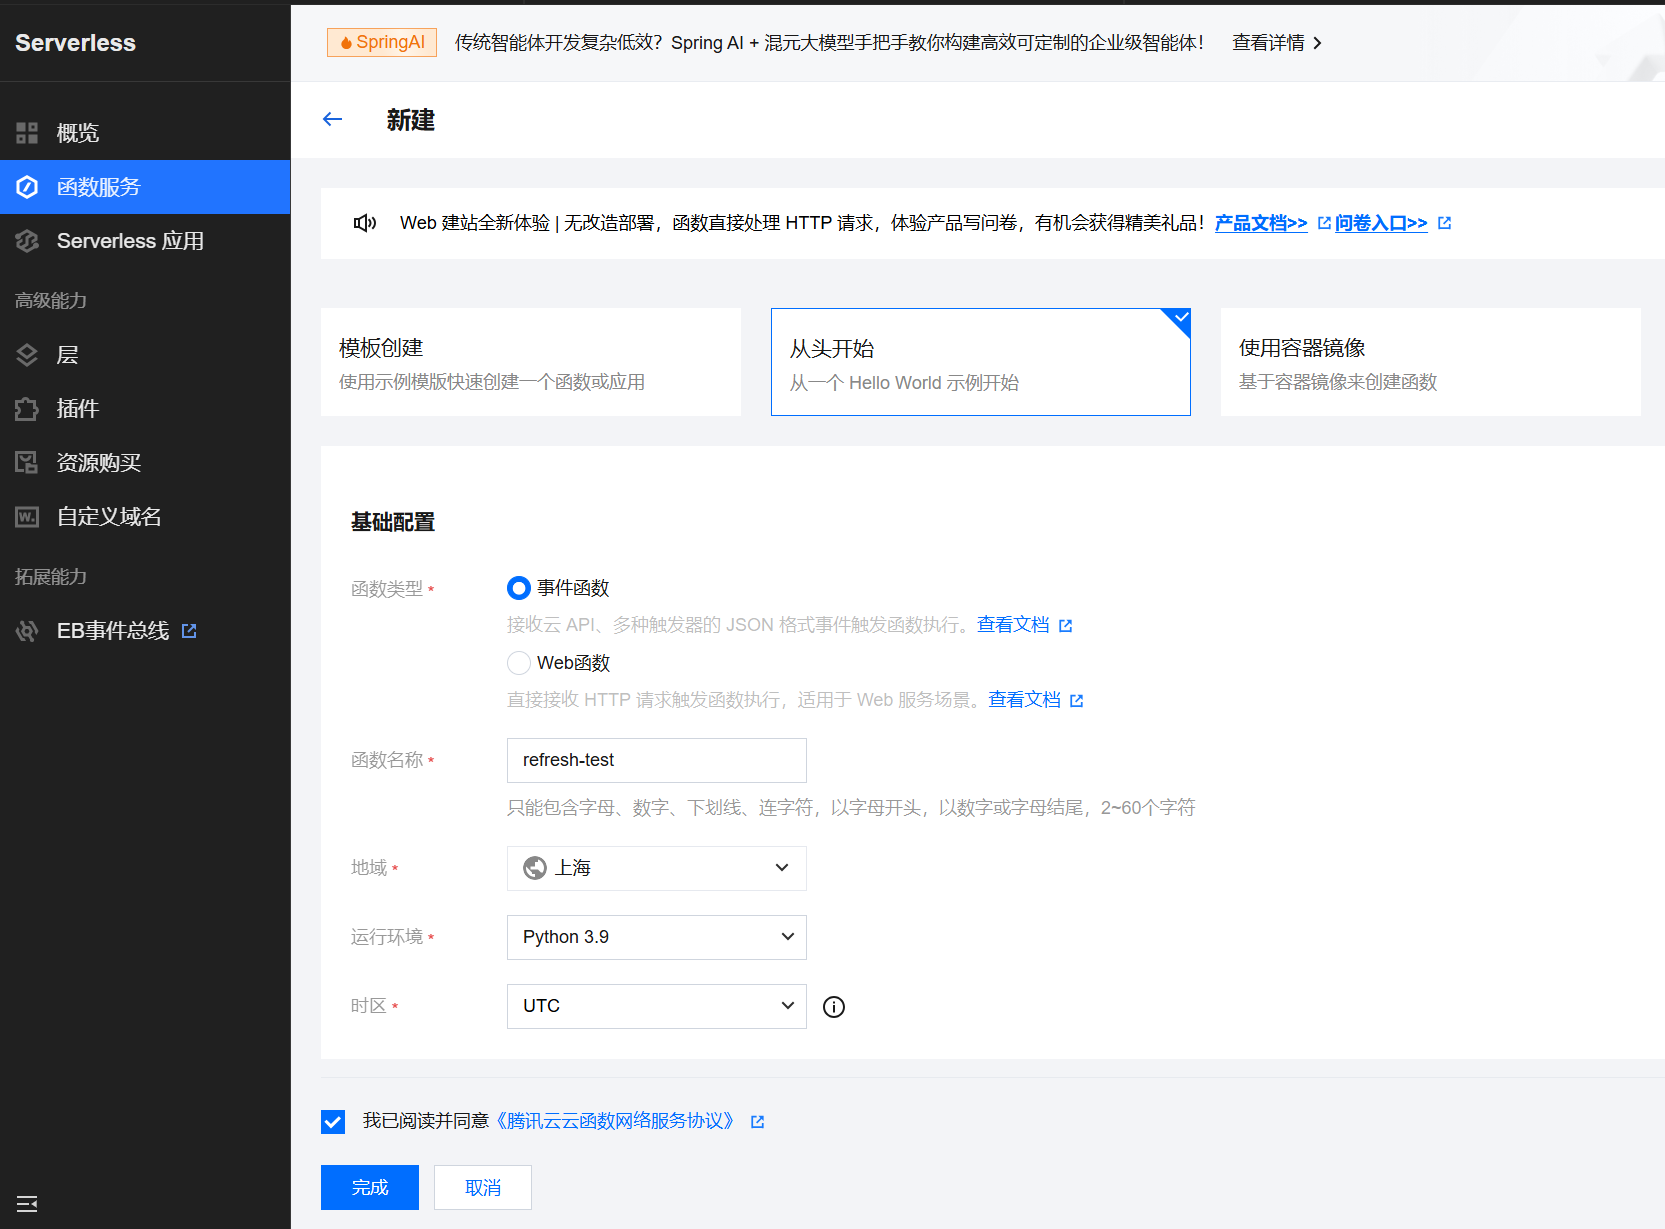
Task: Open the 地域 dropdown showing 上海
Action: (x=657, y=868)
